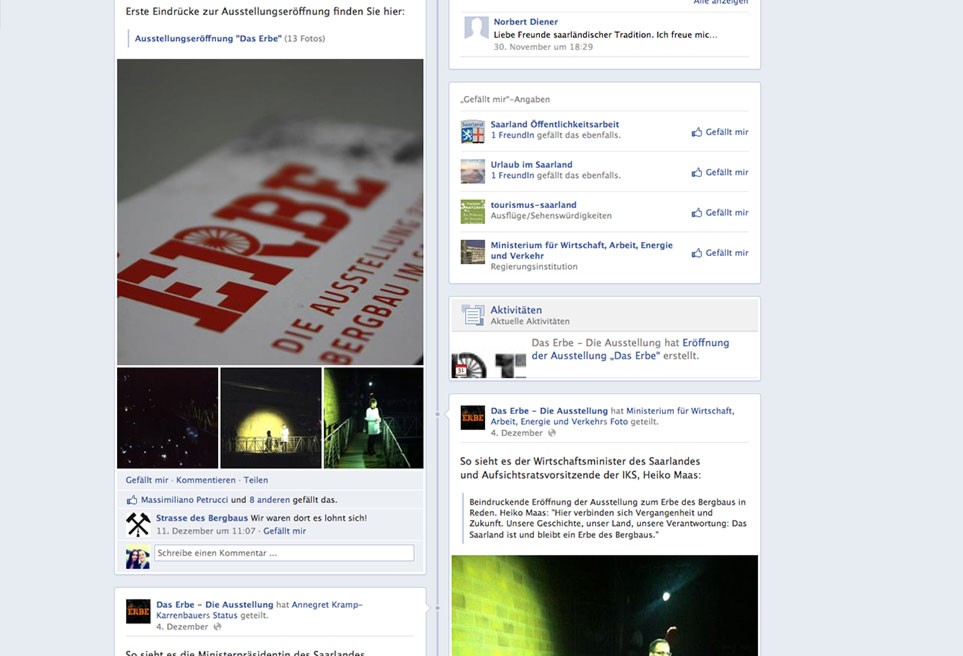Open the Urlaub im Saarland page avatar
The width and height of the screenshot is (963, 656).
(x=472, y=171)
